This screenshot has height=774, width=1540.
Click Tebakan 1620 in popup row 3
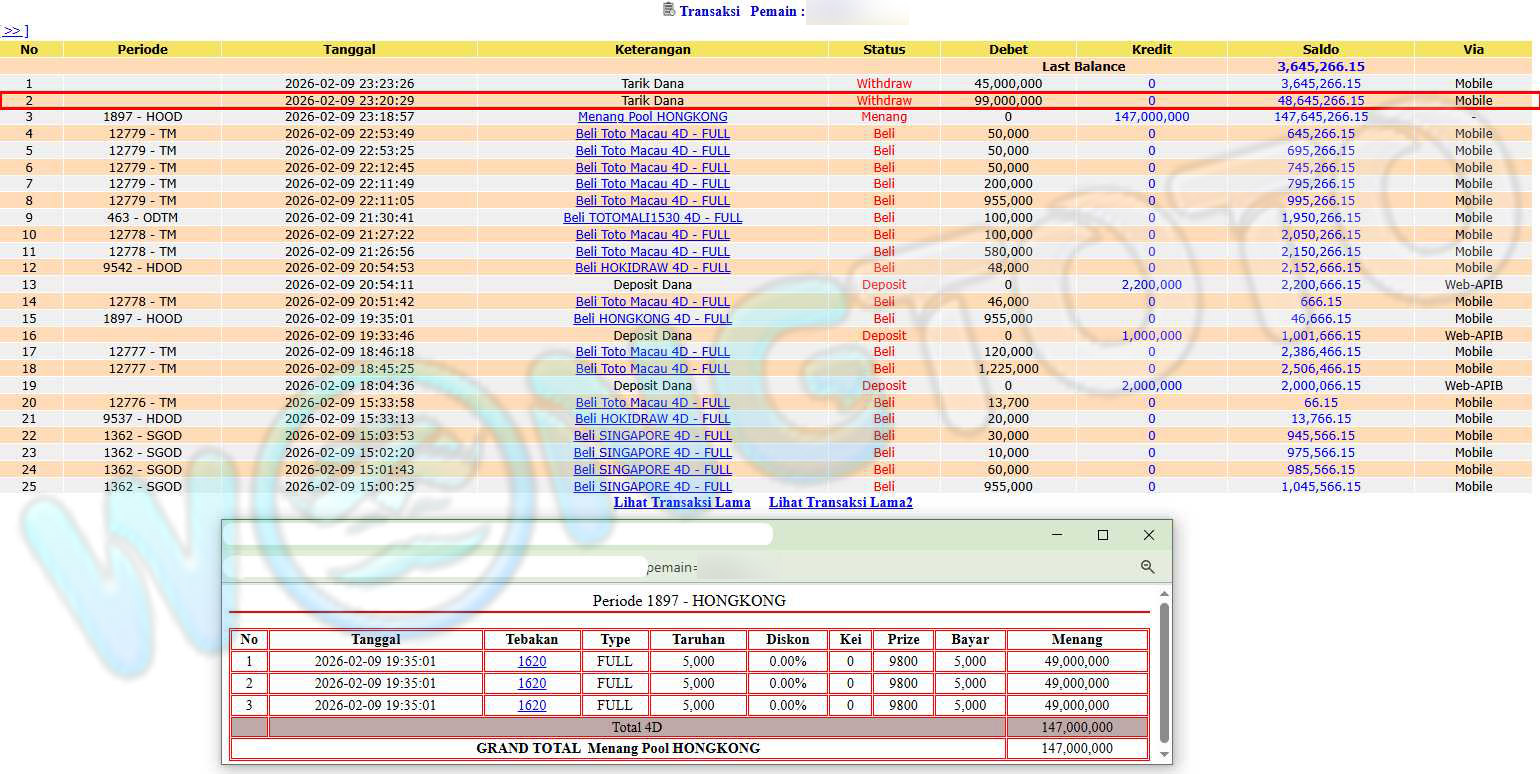coord(532,706)
